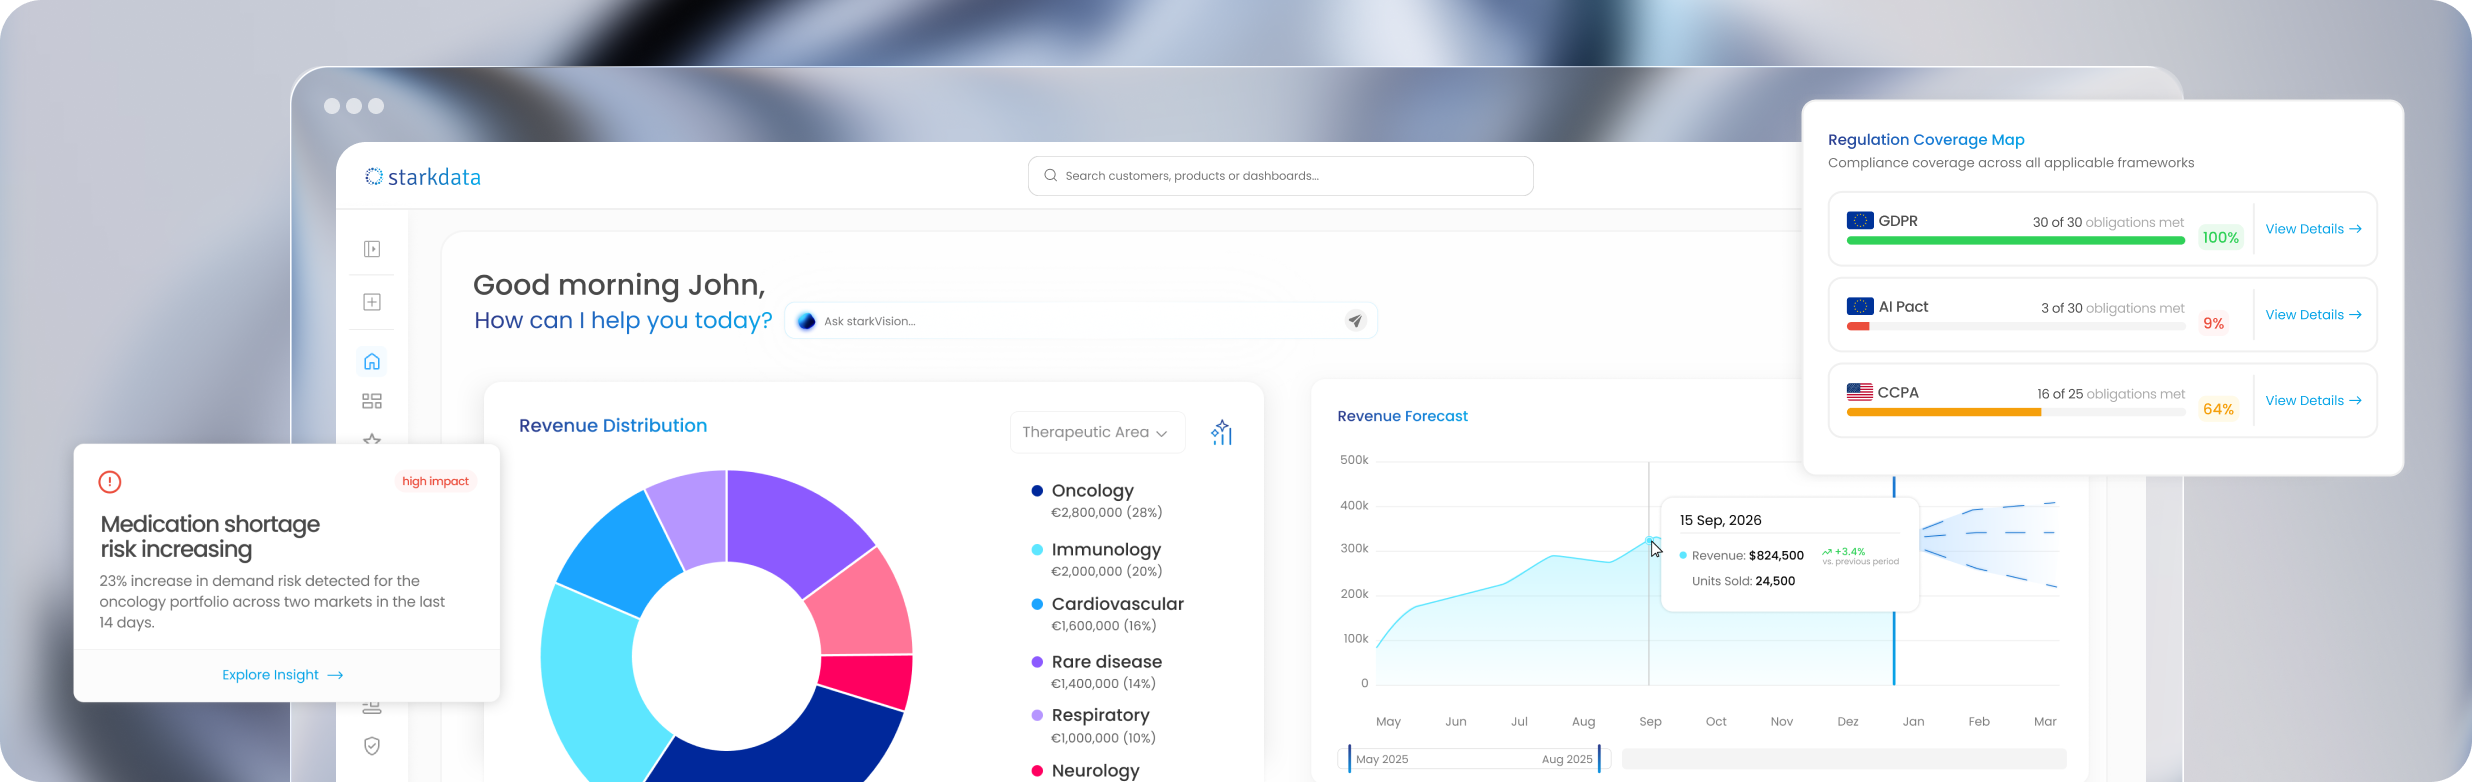2472x782 pixels.
Task: Click the Cardiovascular legend color dot
Action: point(1037,604)
